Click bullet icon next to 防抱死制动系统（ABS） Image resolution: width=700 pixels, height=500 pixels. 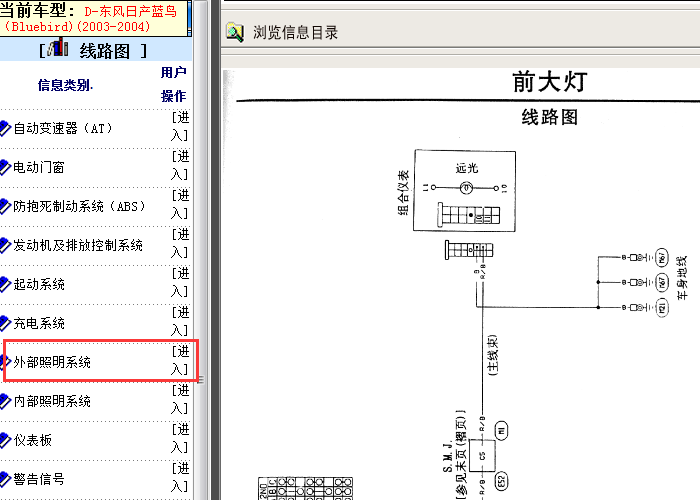click(5, 206)
